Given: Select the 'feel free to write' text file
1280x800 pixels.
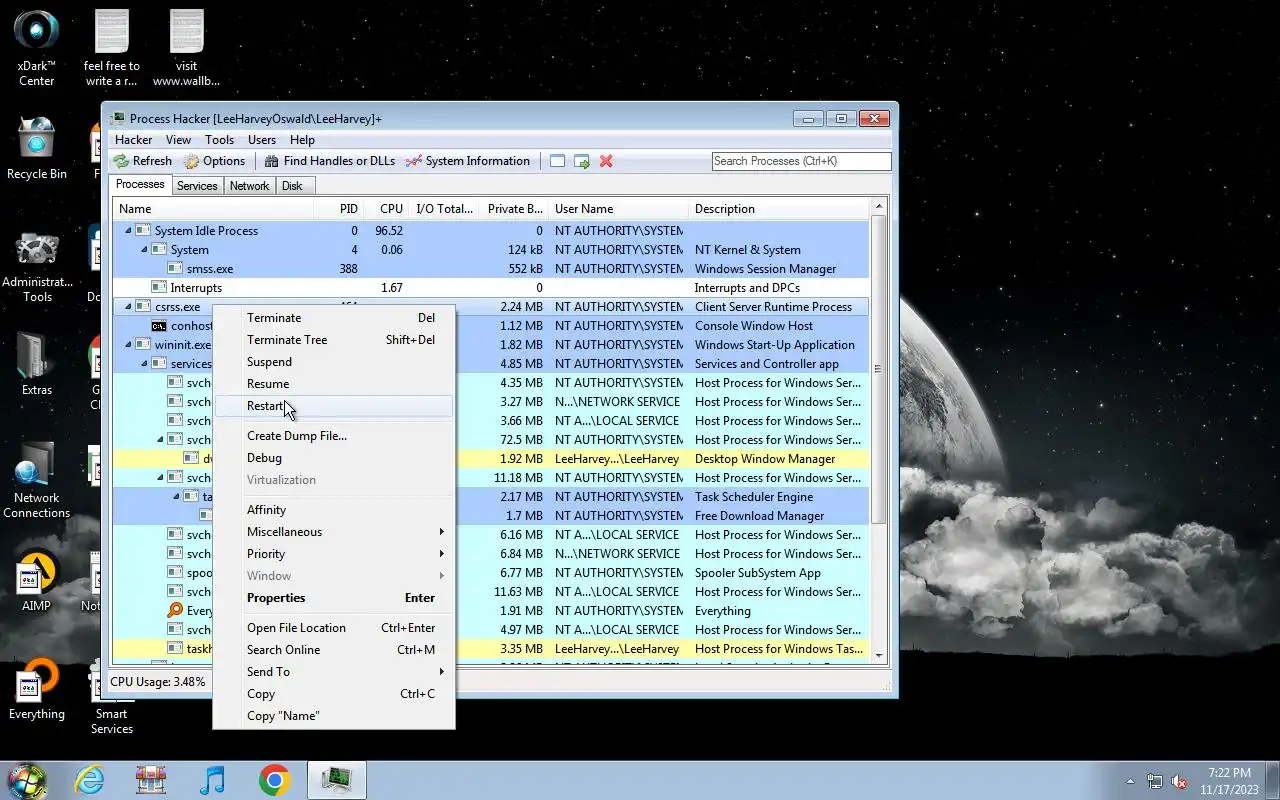Looking at the screenshot, I should click(112, 49).
